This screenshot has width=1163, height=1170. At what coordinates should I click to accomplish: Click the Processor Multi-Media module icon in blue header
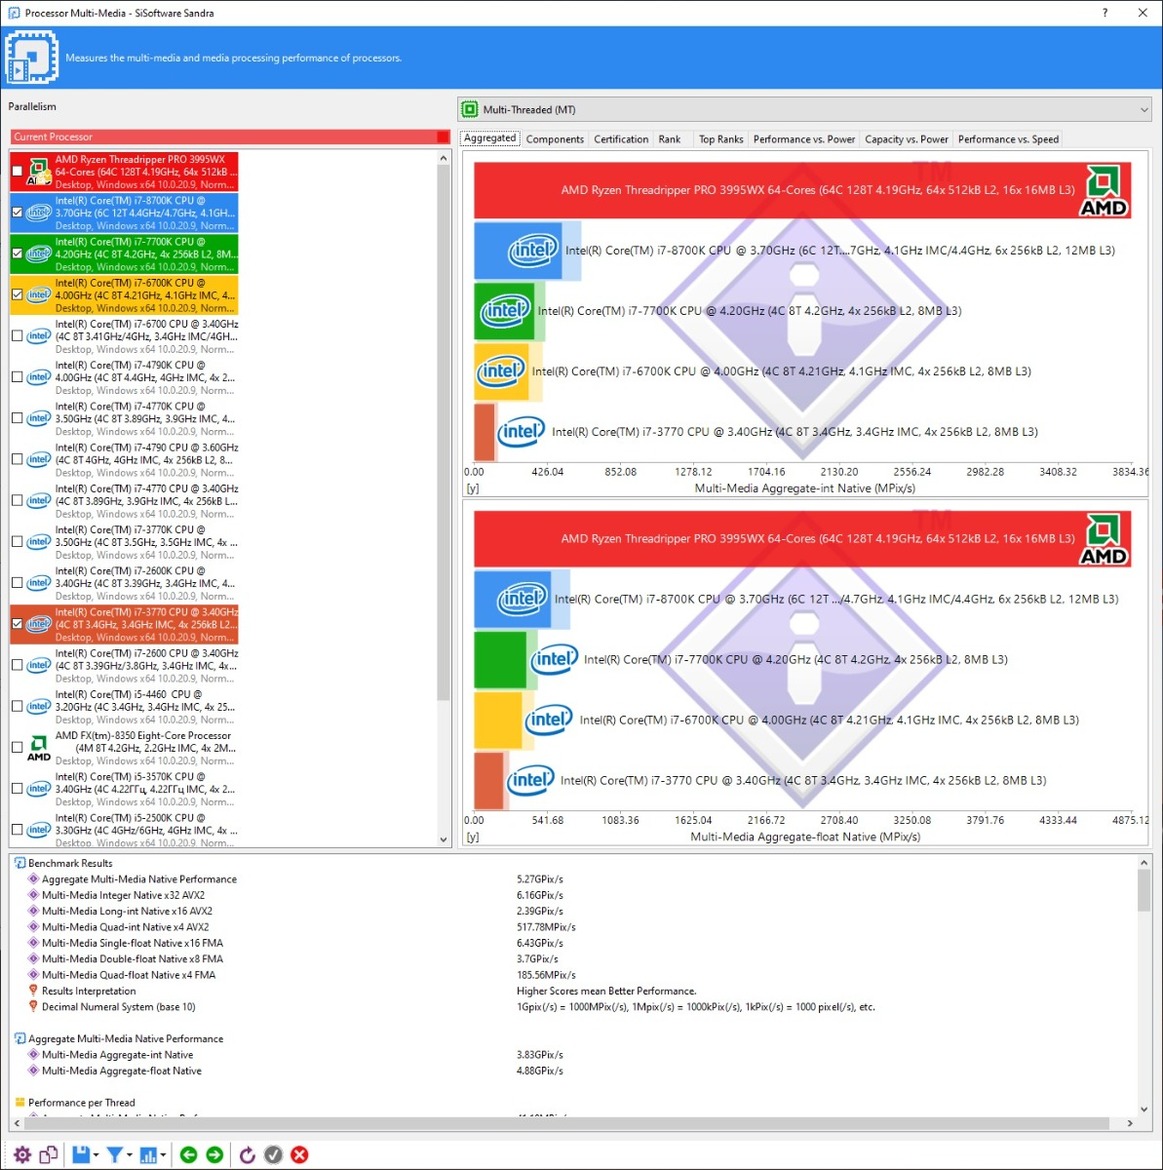tap(31, 57)
